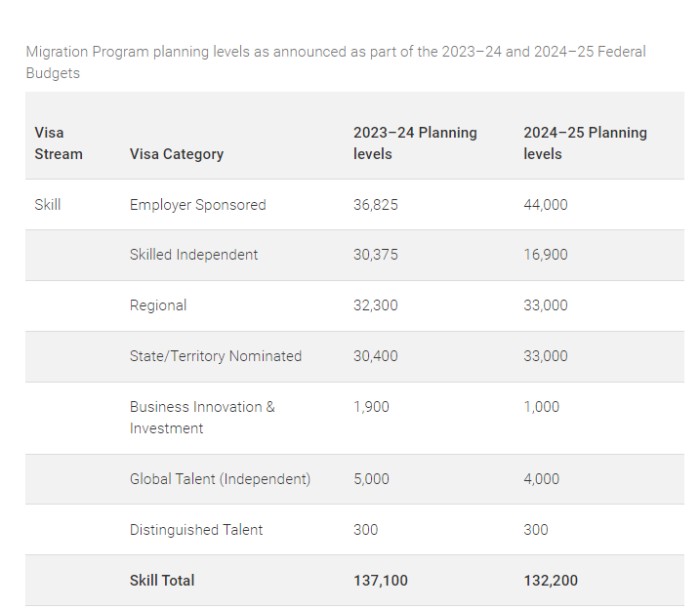Select the 36,825 Employer Sponsored value
This screenshot has height=608, width=700.
coord(375,204)
